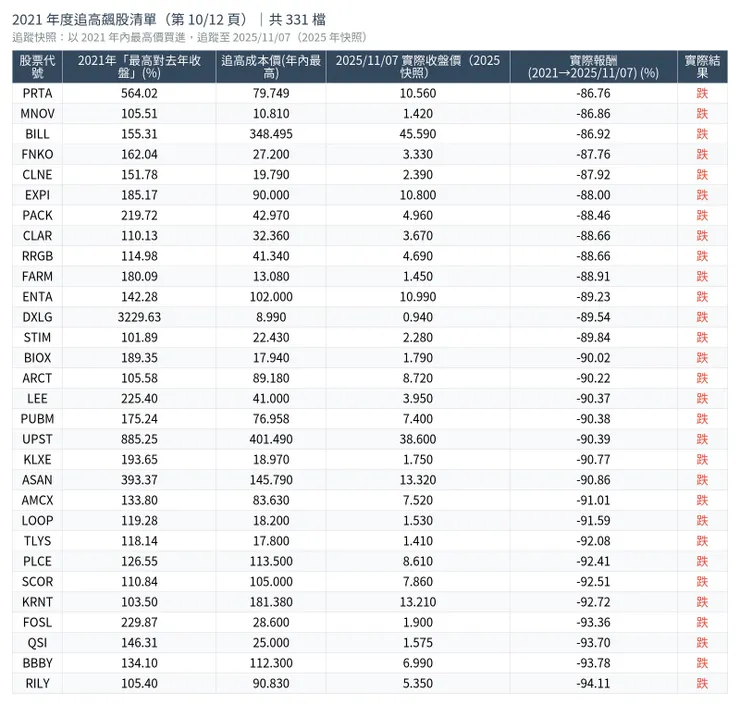740x706 pixels.
Task: Click the red 跌 result in PRTA row
Action: coord(702,93)
